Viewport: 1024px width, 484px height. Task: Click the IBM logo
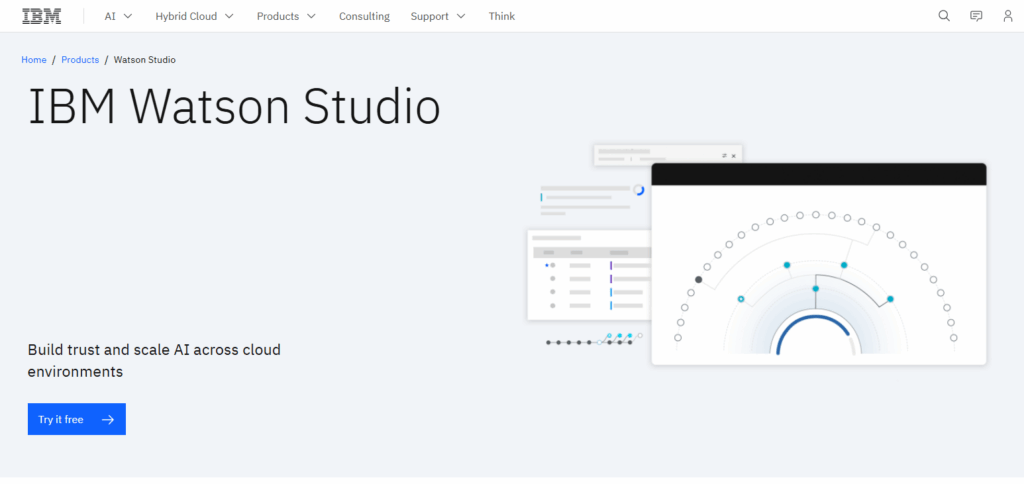(x=42, y=16)
